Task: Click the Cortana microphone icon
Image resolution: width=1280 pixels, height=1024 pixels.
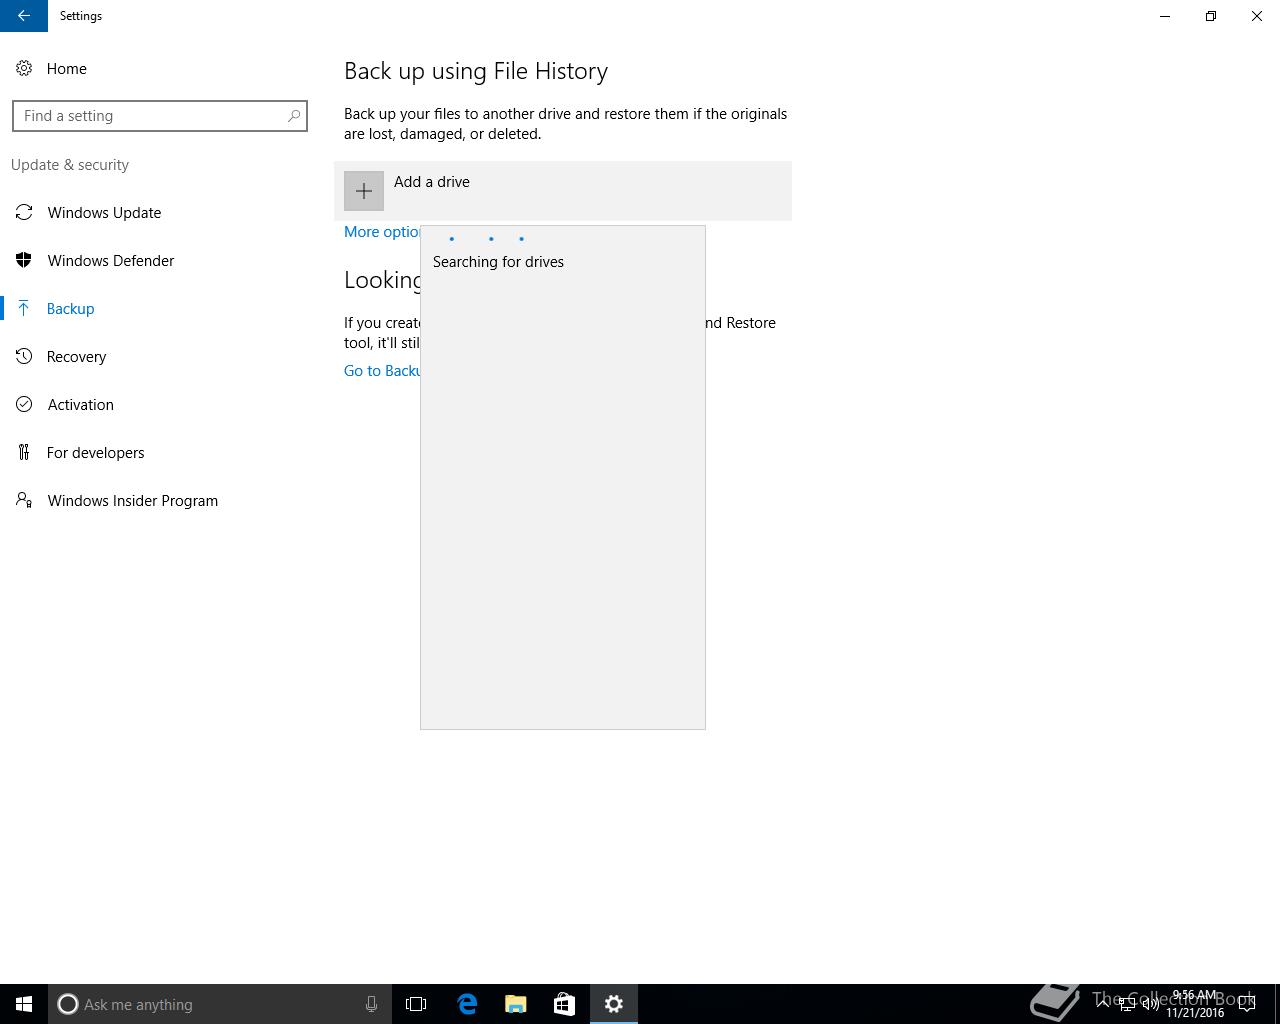Action: tap(371, 1004)
